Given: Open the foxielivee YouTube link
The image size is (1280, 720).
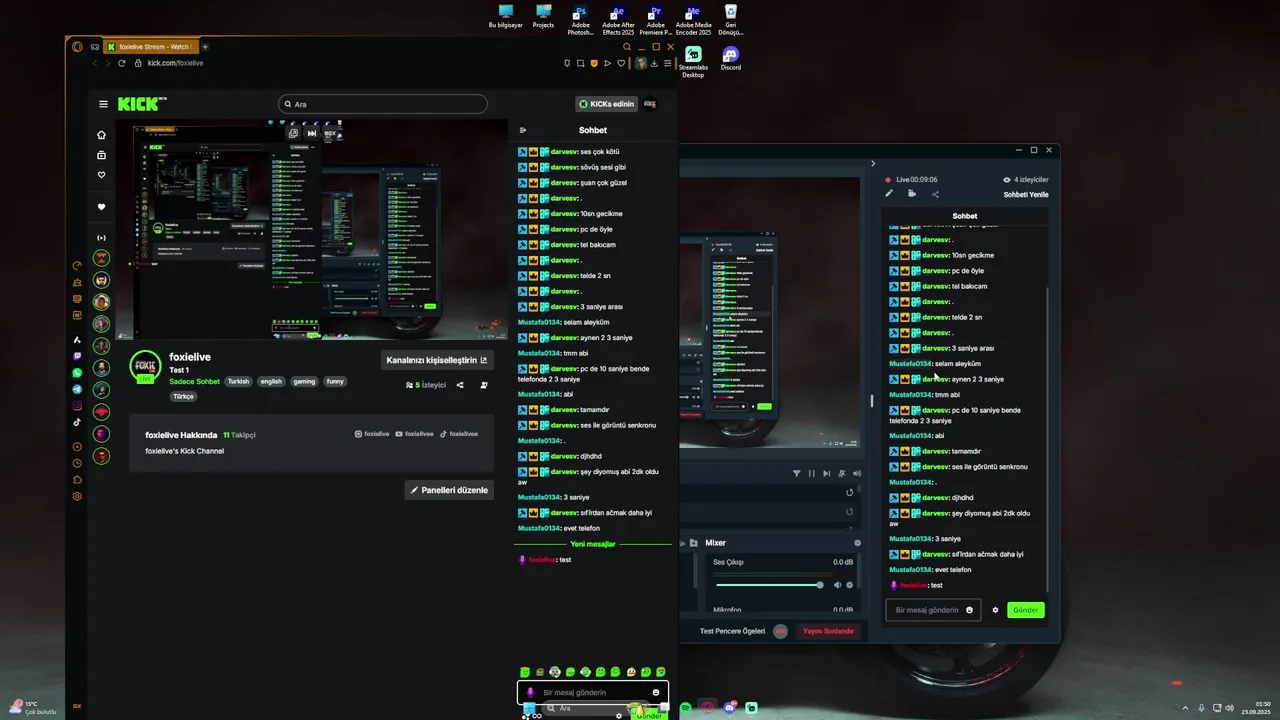Looking at the screenshot, I should pyautogui.click(x=415, y=434).
